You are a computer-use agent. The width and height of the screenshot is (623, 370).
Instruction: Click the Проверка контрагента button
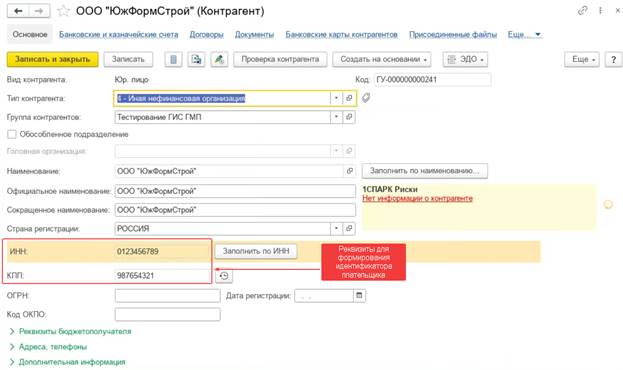(x=280, y=60)
